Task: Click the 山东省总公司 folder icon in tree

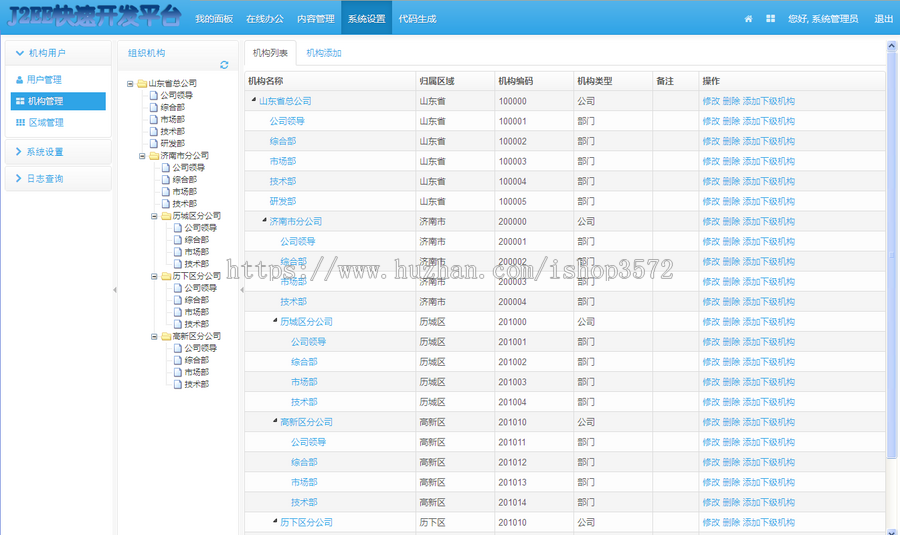Action: [x=142, y=83]
